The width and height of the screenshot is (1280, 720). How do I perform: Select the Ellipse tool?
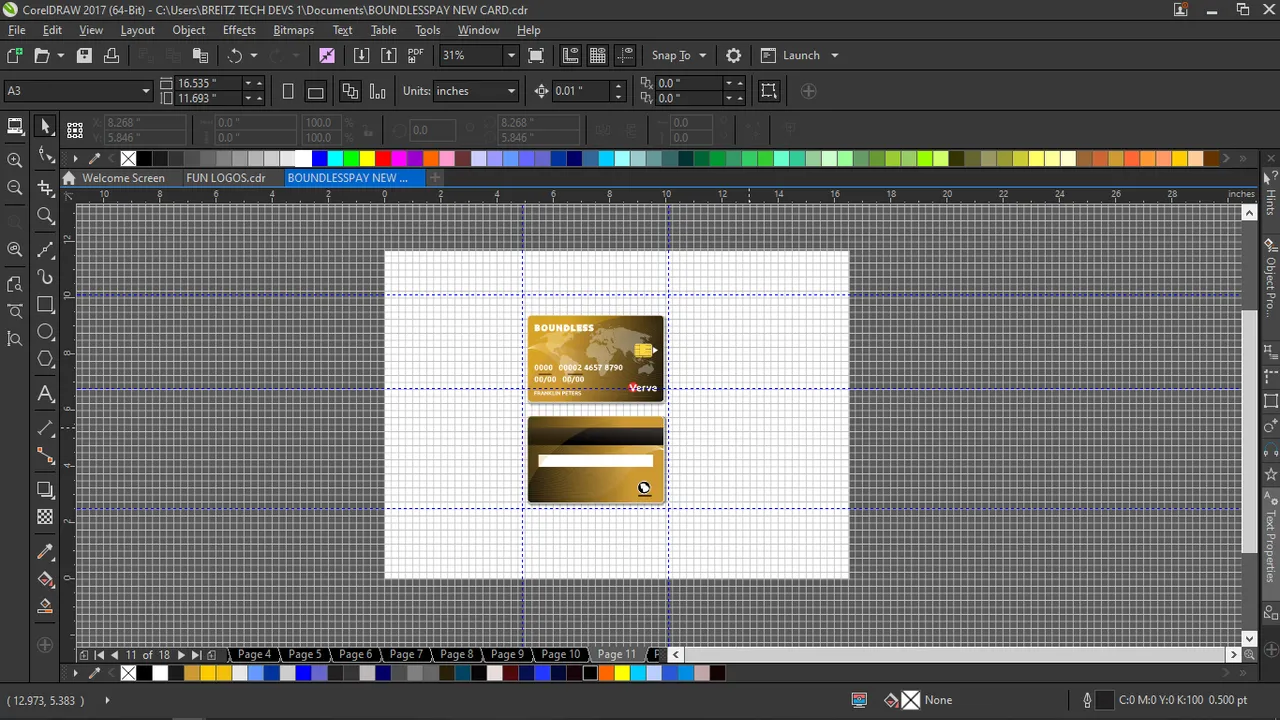point(45,332)
